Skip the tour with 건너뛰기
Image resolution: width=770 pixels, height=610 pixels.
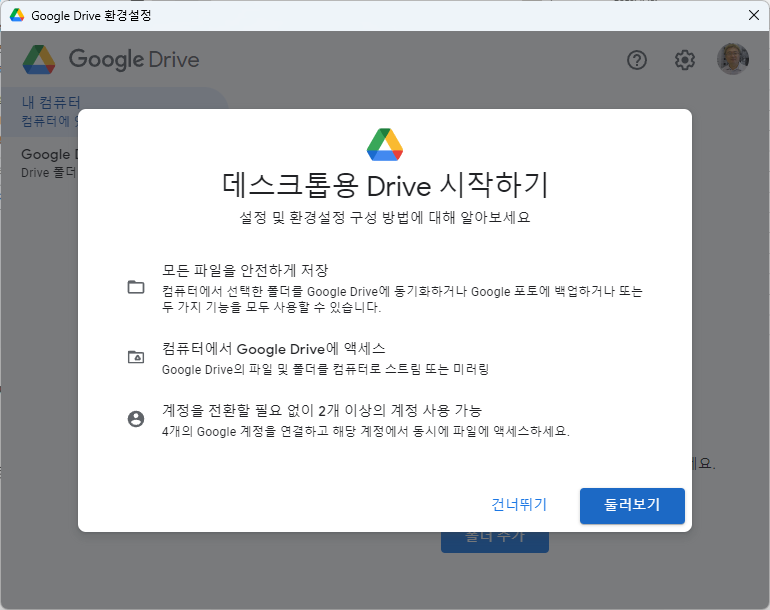[x=519, y=504]
